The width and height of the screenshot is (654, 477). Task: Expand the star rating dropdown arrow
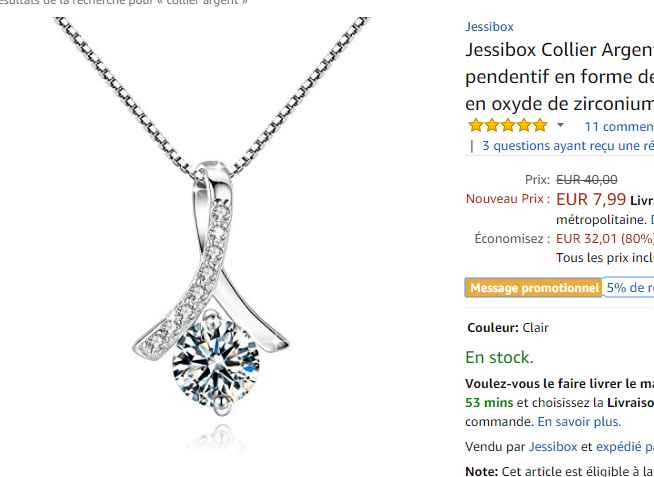[x=561, y=125]
